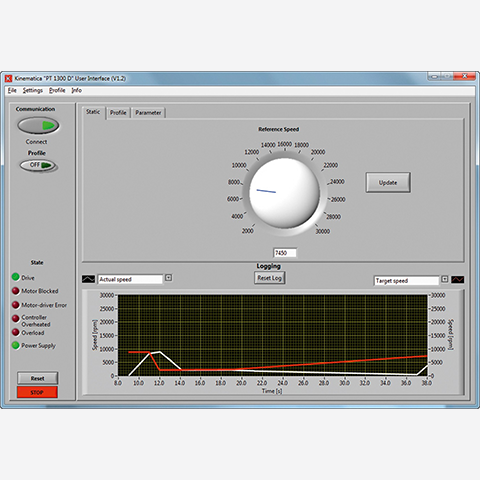The width and height of the screenshot is (480, 480).
Task: Expand the Actual speed plot options
Action: tap(168, 277)
